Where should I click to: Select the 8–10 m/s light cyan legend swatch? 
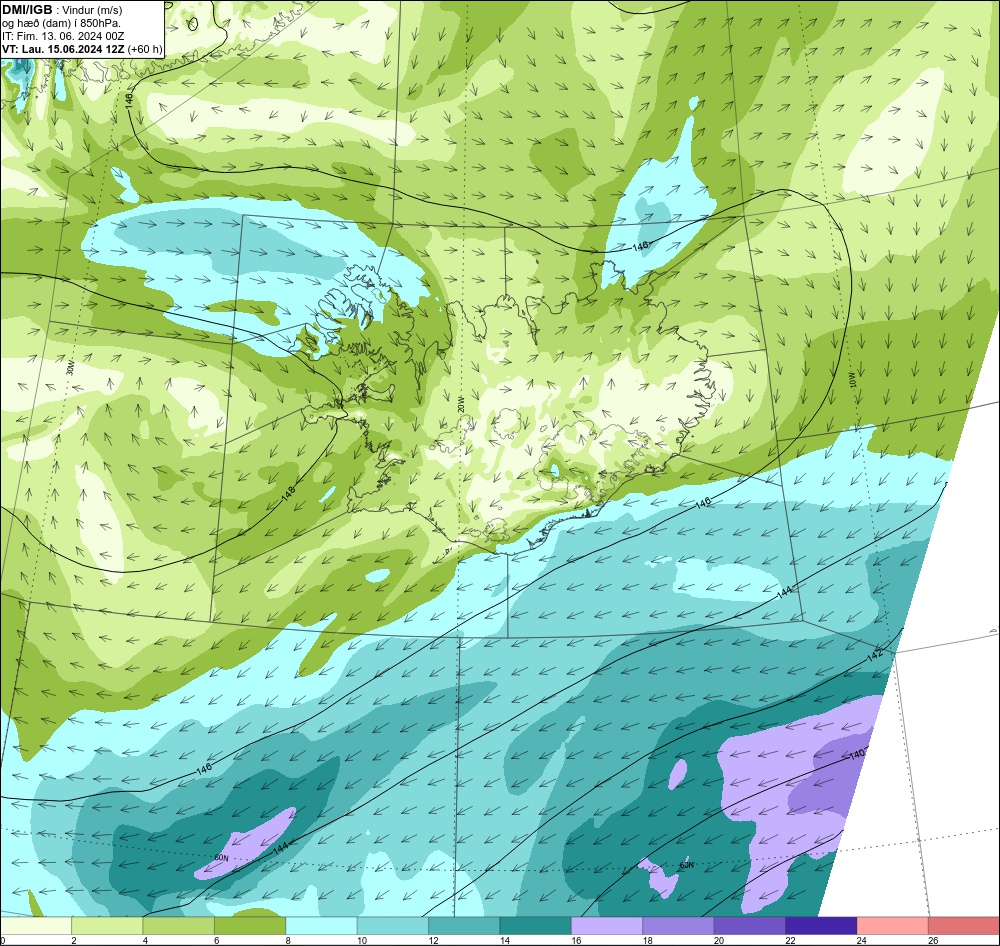321,926
